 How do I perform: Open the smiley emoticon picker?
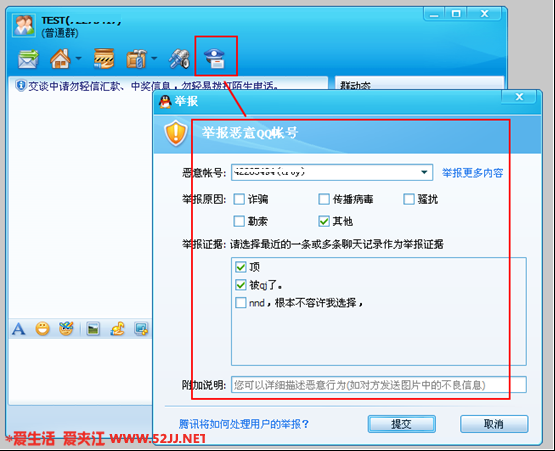coord(42,329)
